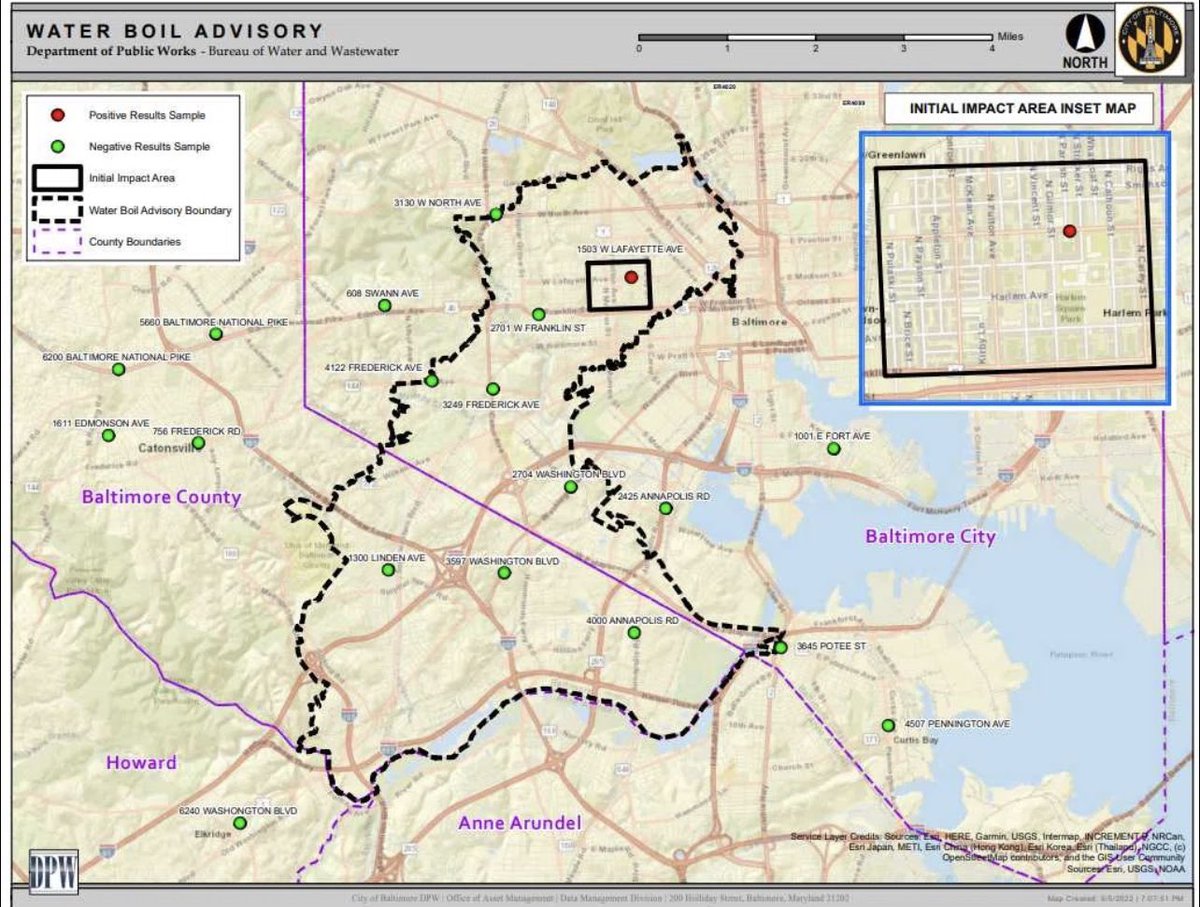Click the 'County Boundaries' legend label
Viewport: 1200px width, 907px height.
pyautogui.click(x=134, y=242)
